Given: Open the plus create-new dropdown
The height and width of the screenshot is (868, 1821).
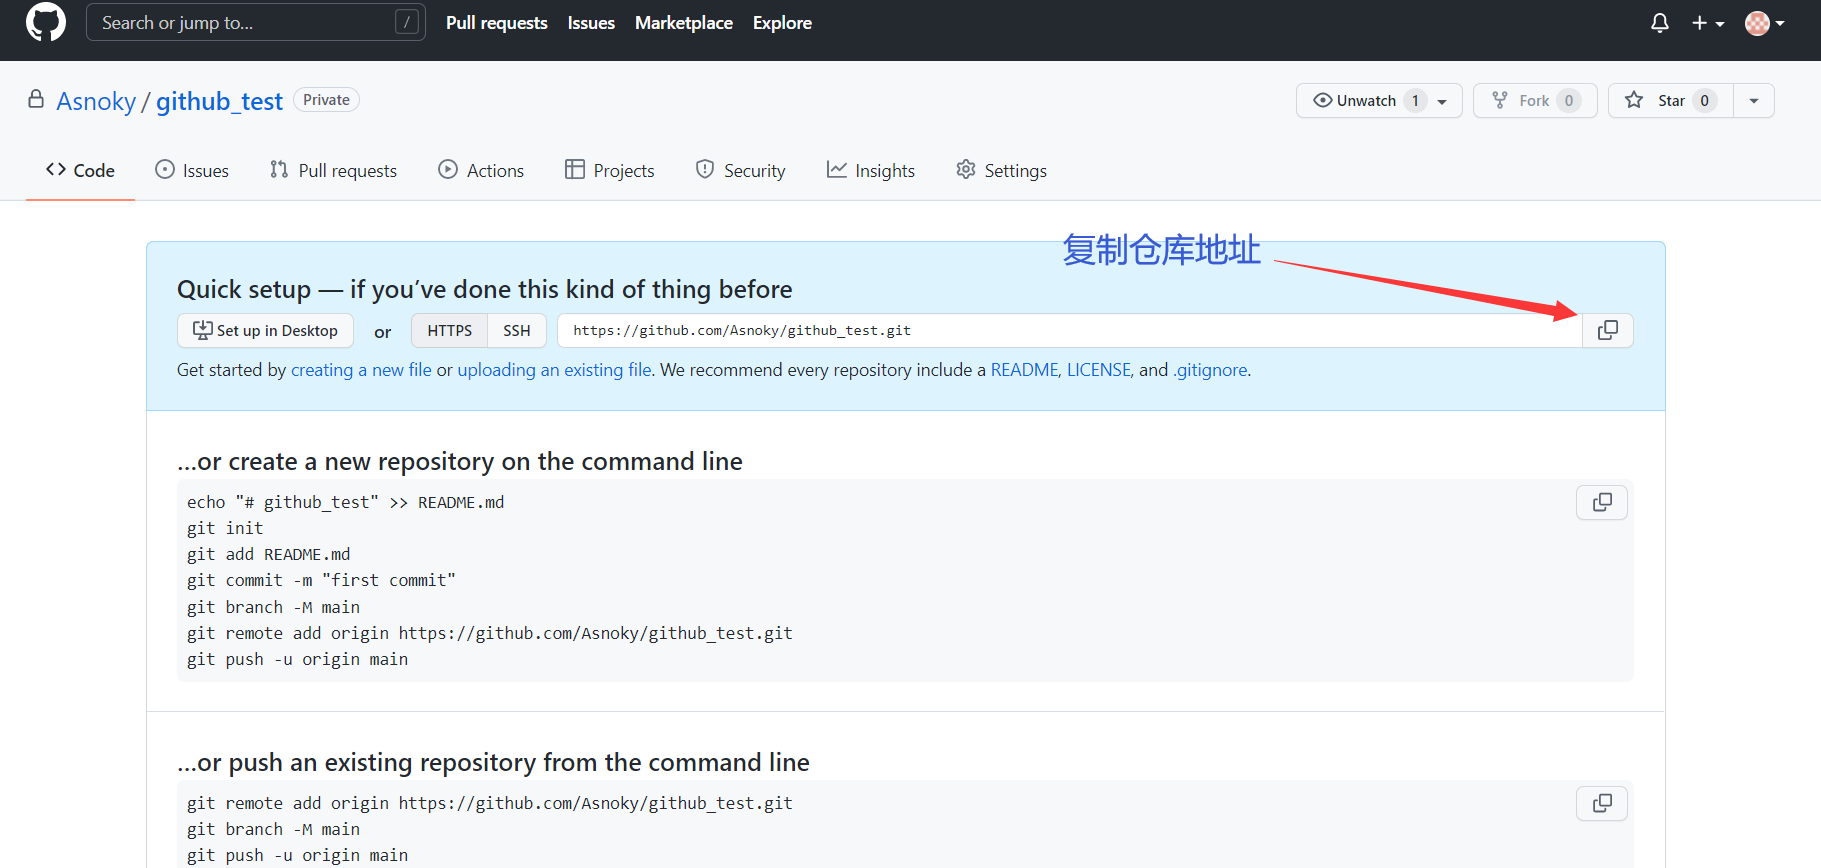Looking at the screenshot, I should coord(1707,22).
